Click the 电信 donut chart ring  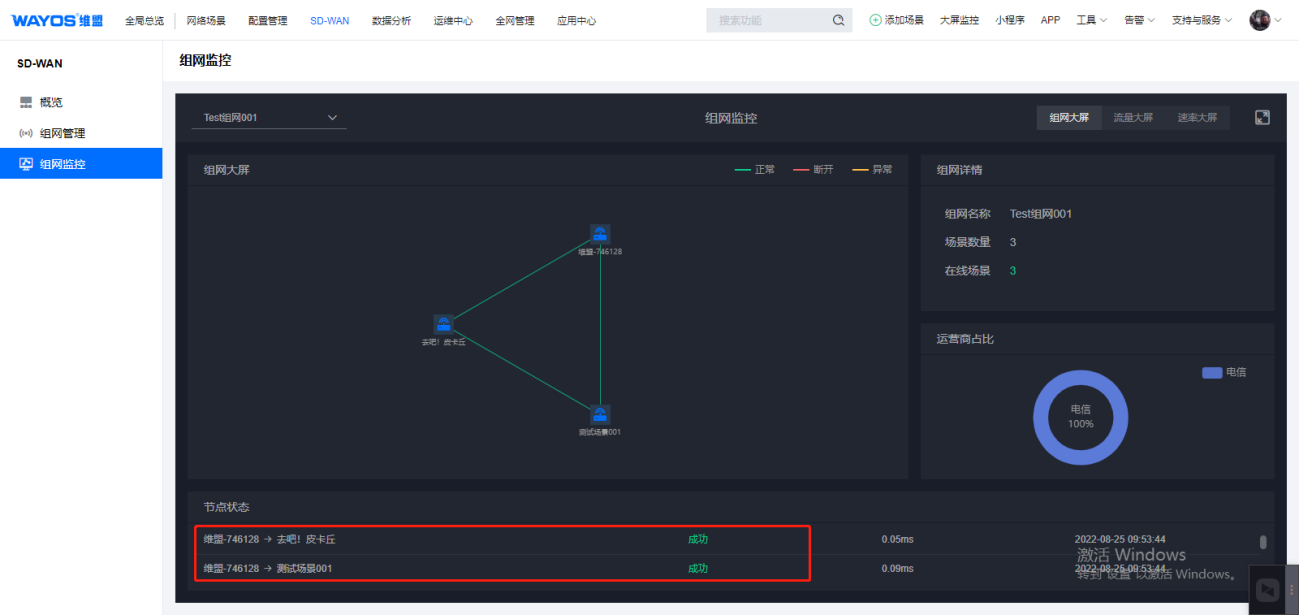tap(1080, 417)
